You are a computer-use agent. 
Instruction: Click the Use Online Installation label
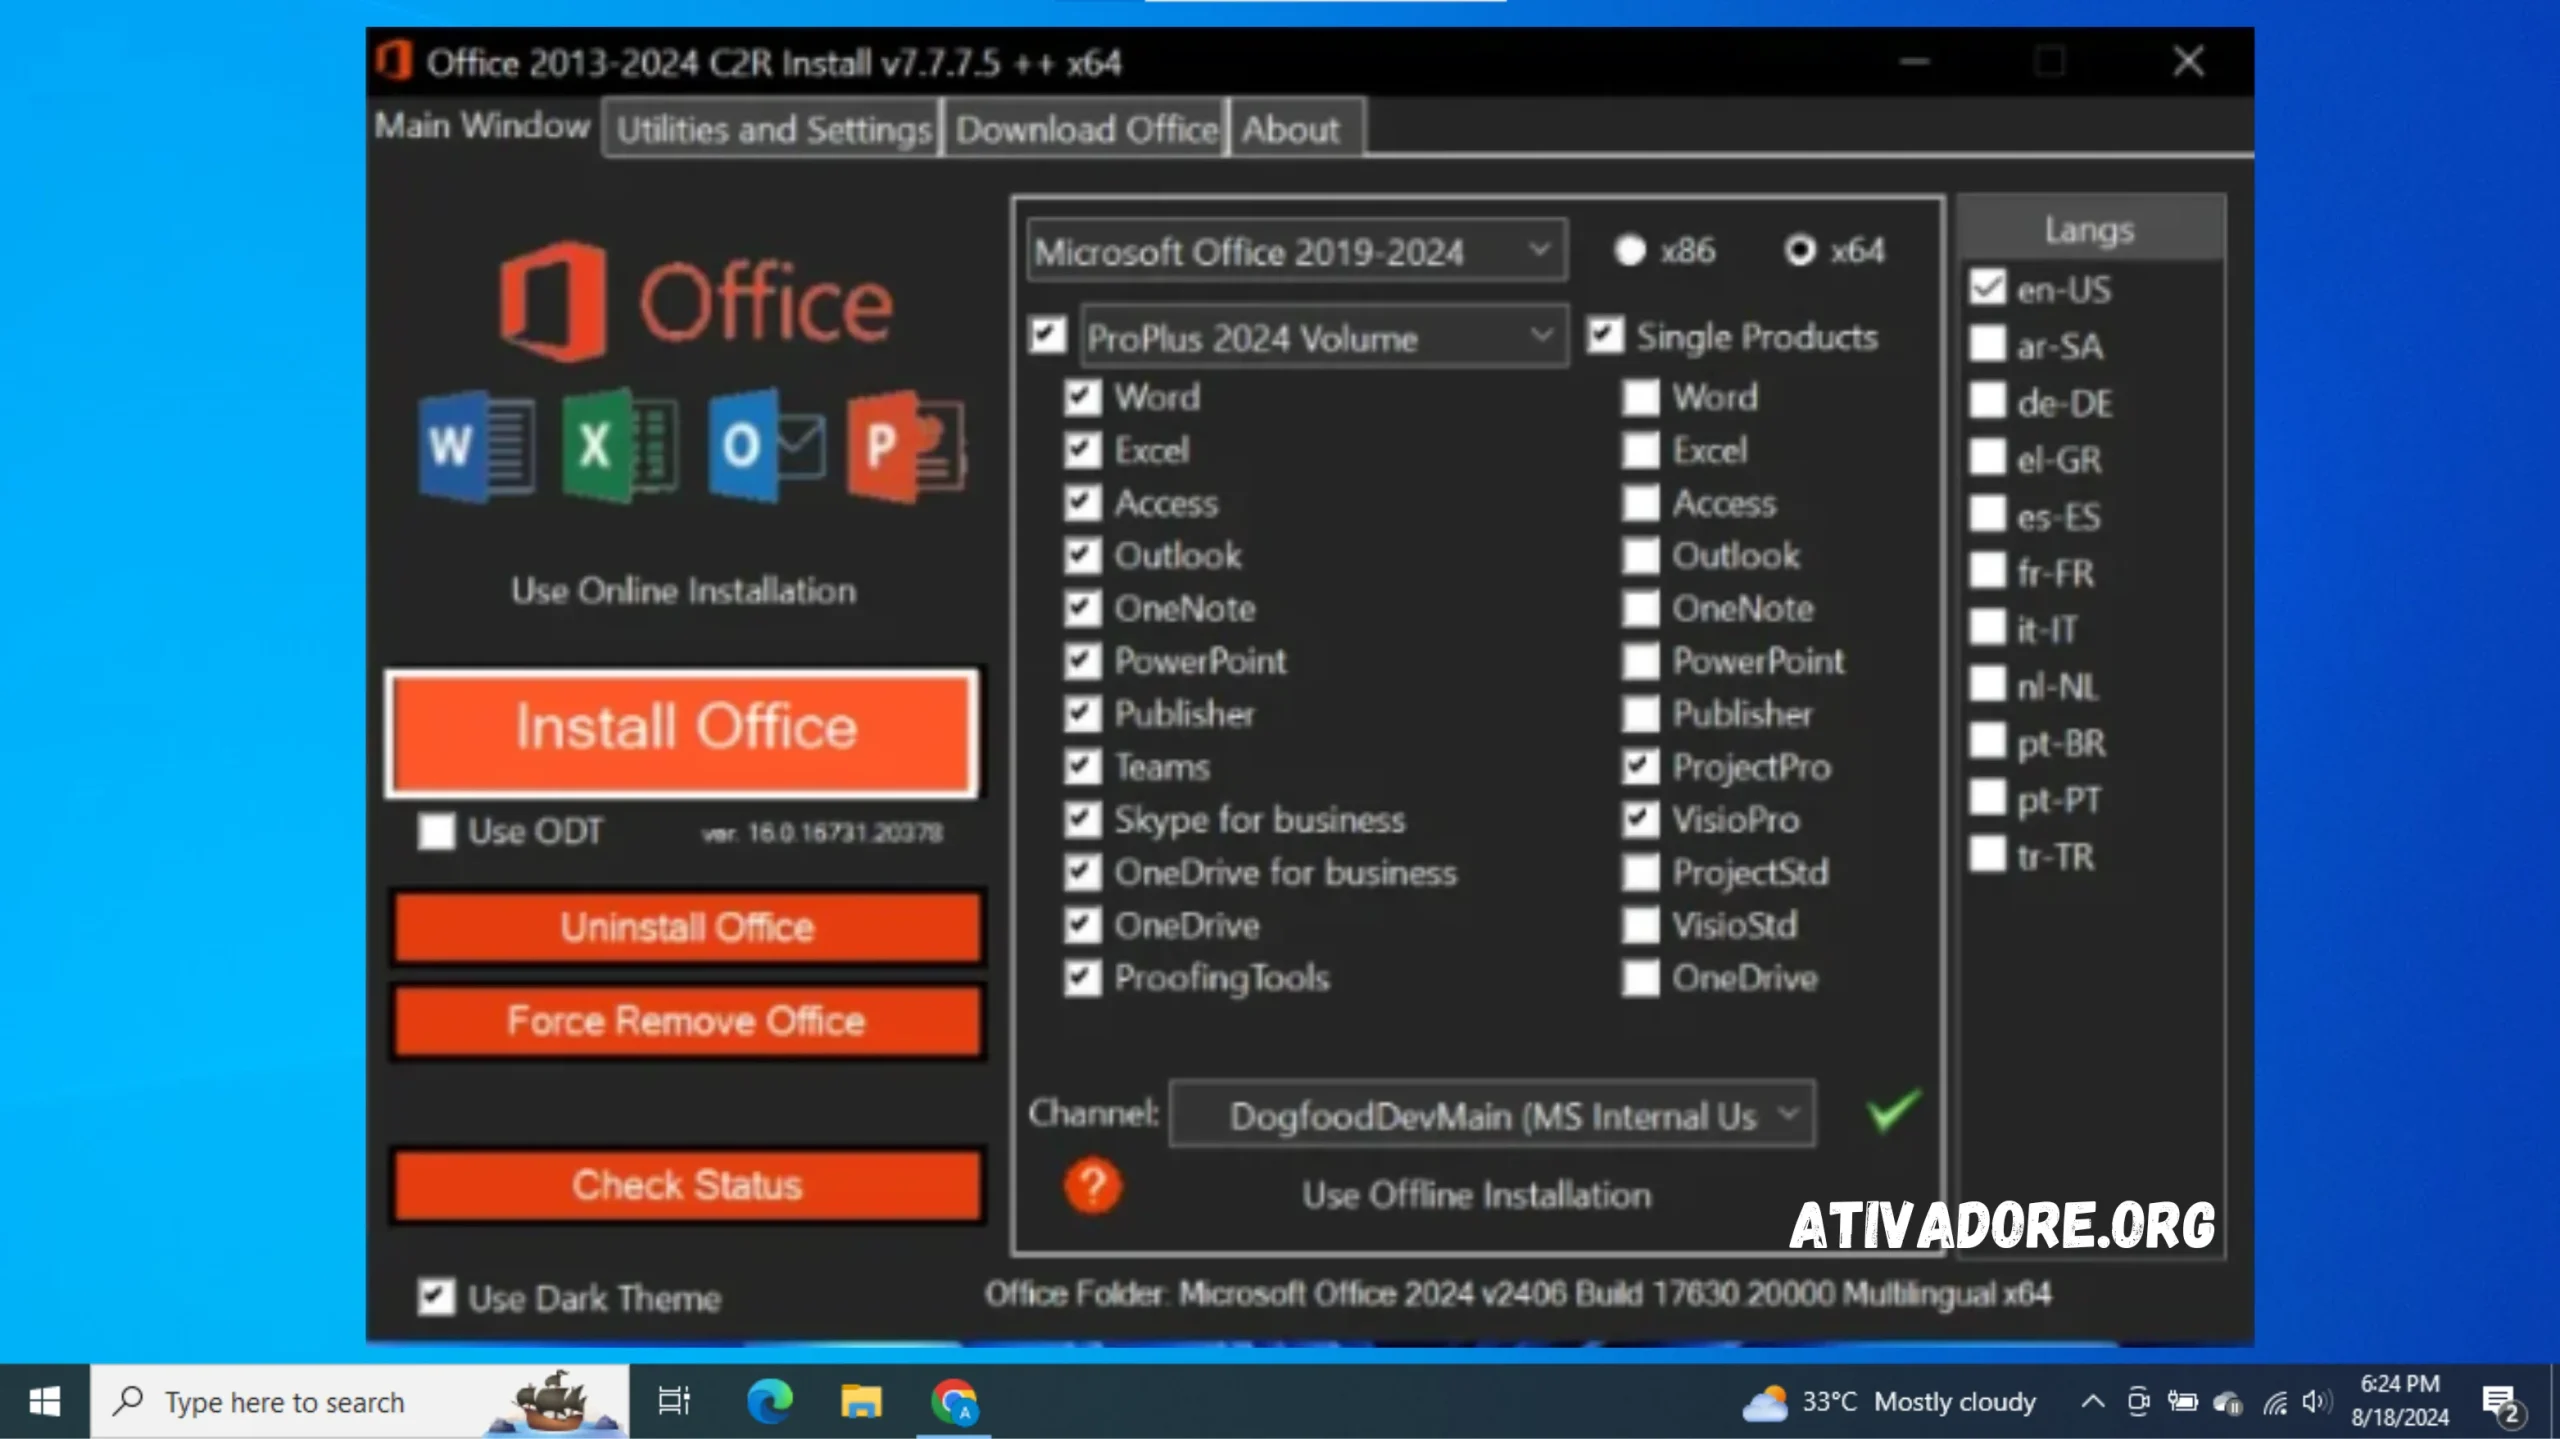pos(684,590)
